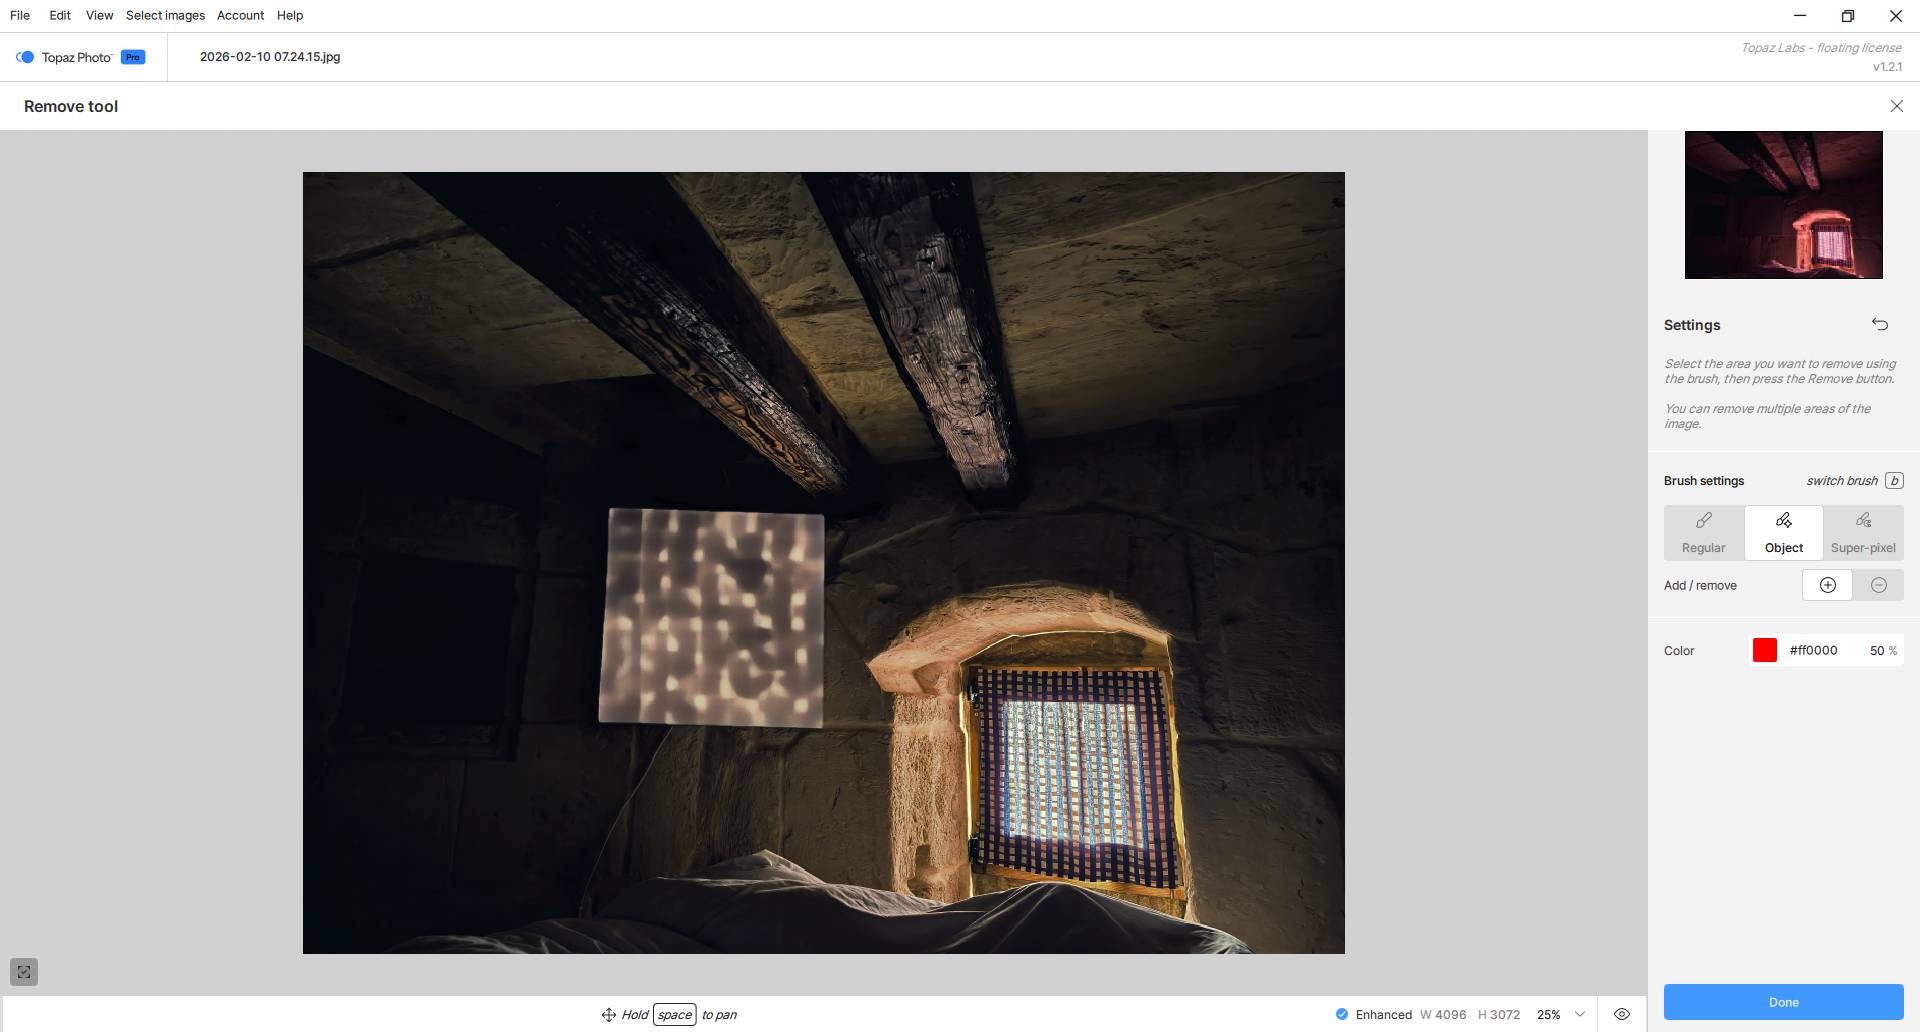Click the 'Color' label
1920x1032 pixels.
point(1679,651)
